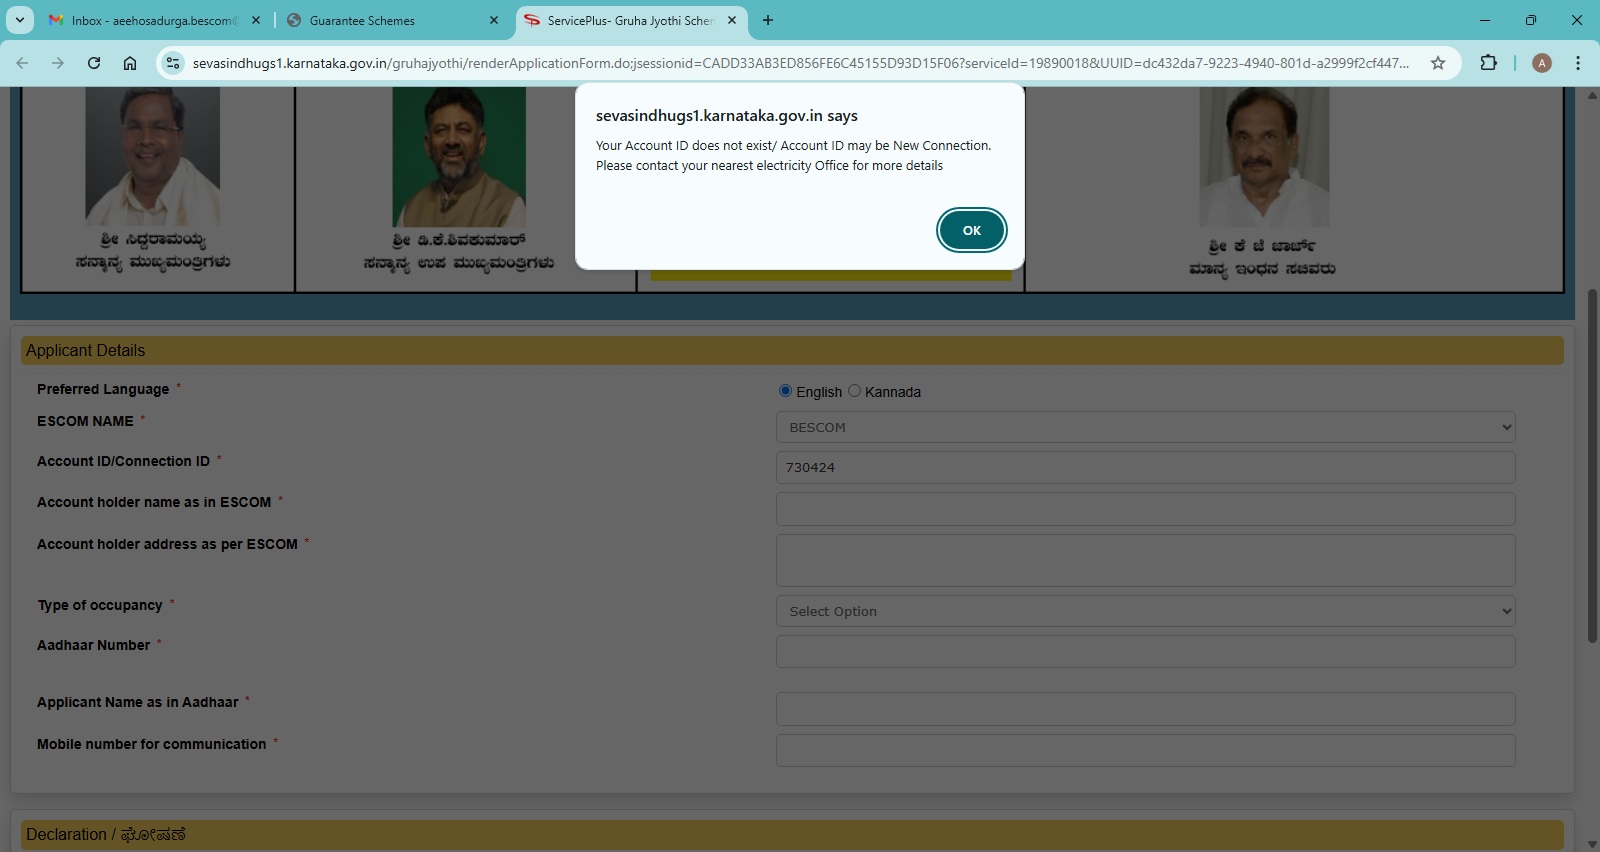Bookmark this page with the star

coord(1438,63)
